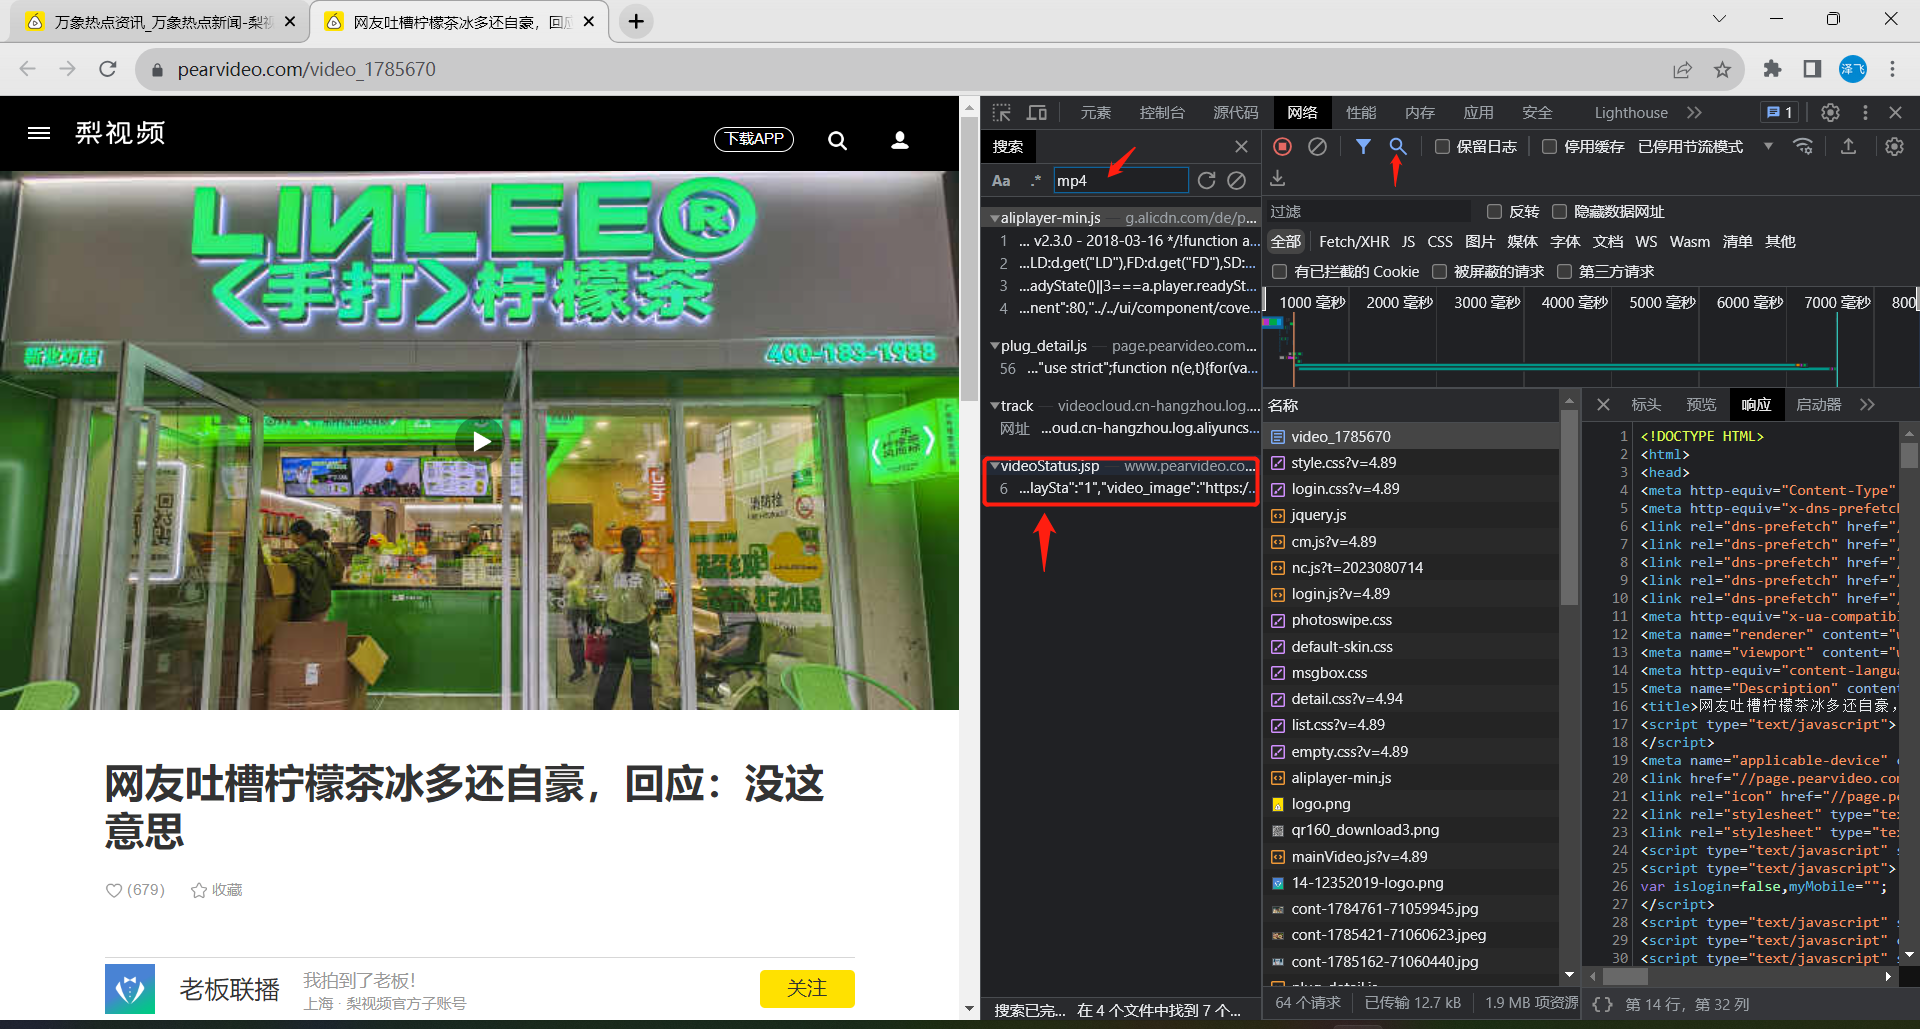Open DevTools settings gear icon
The height and width of the screenshot is (1029, 1920).
pyautogui.click(x=1830, y=113)
